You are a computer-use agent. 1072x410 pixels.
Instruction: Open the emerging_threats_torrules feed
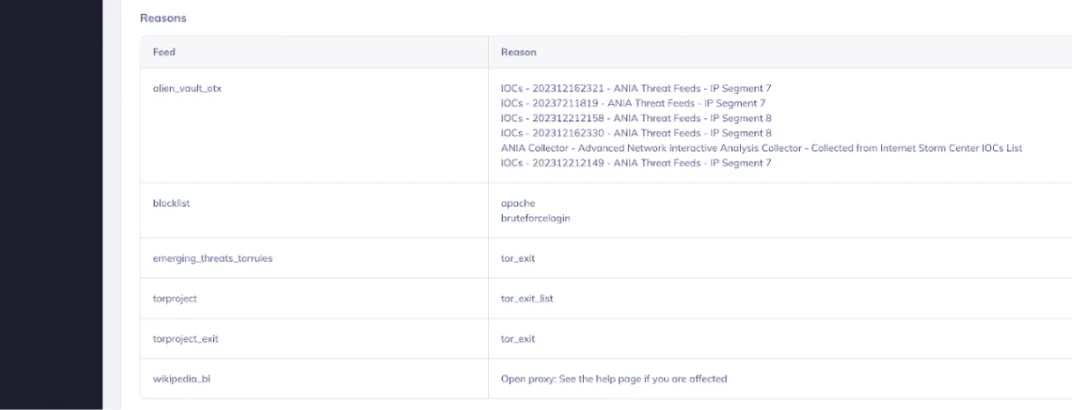click(212, 258)
